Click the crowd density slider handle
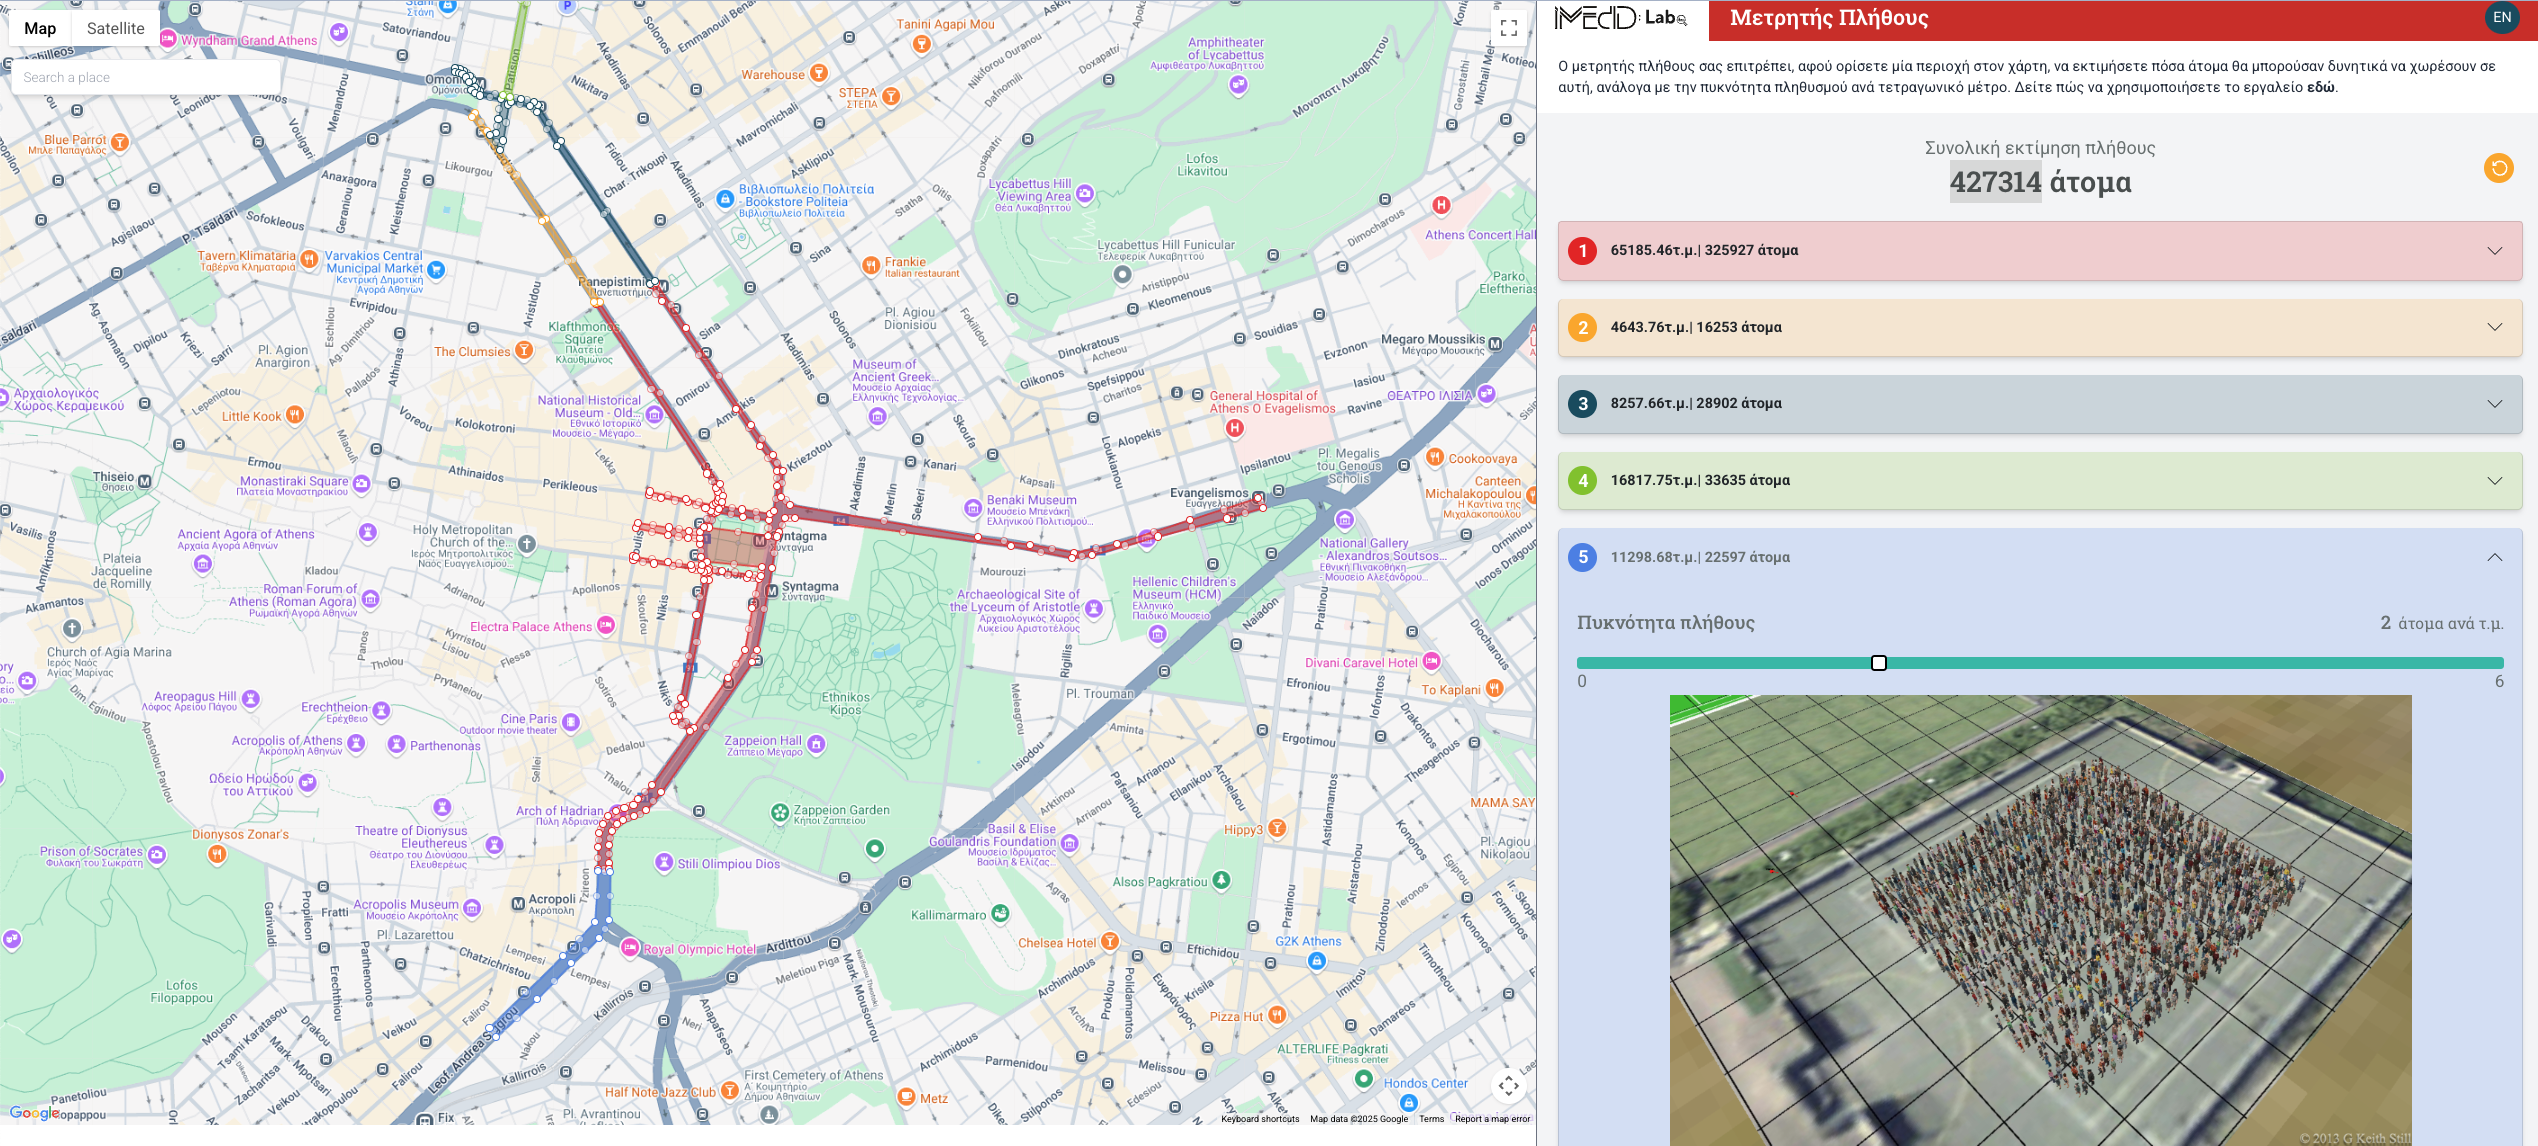The image size is (2538, 1146). (1878, 663)
